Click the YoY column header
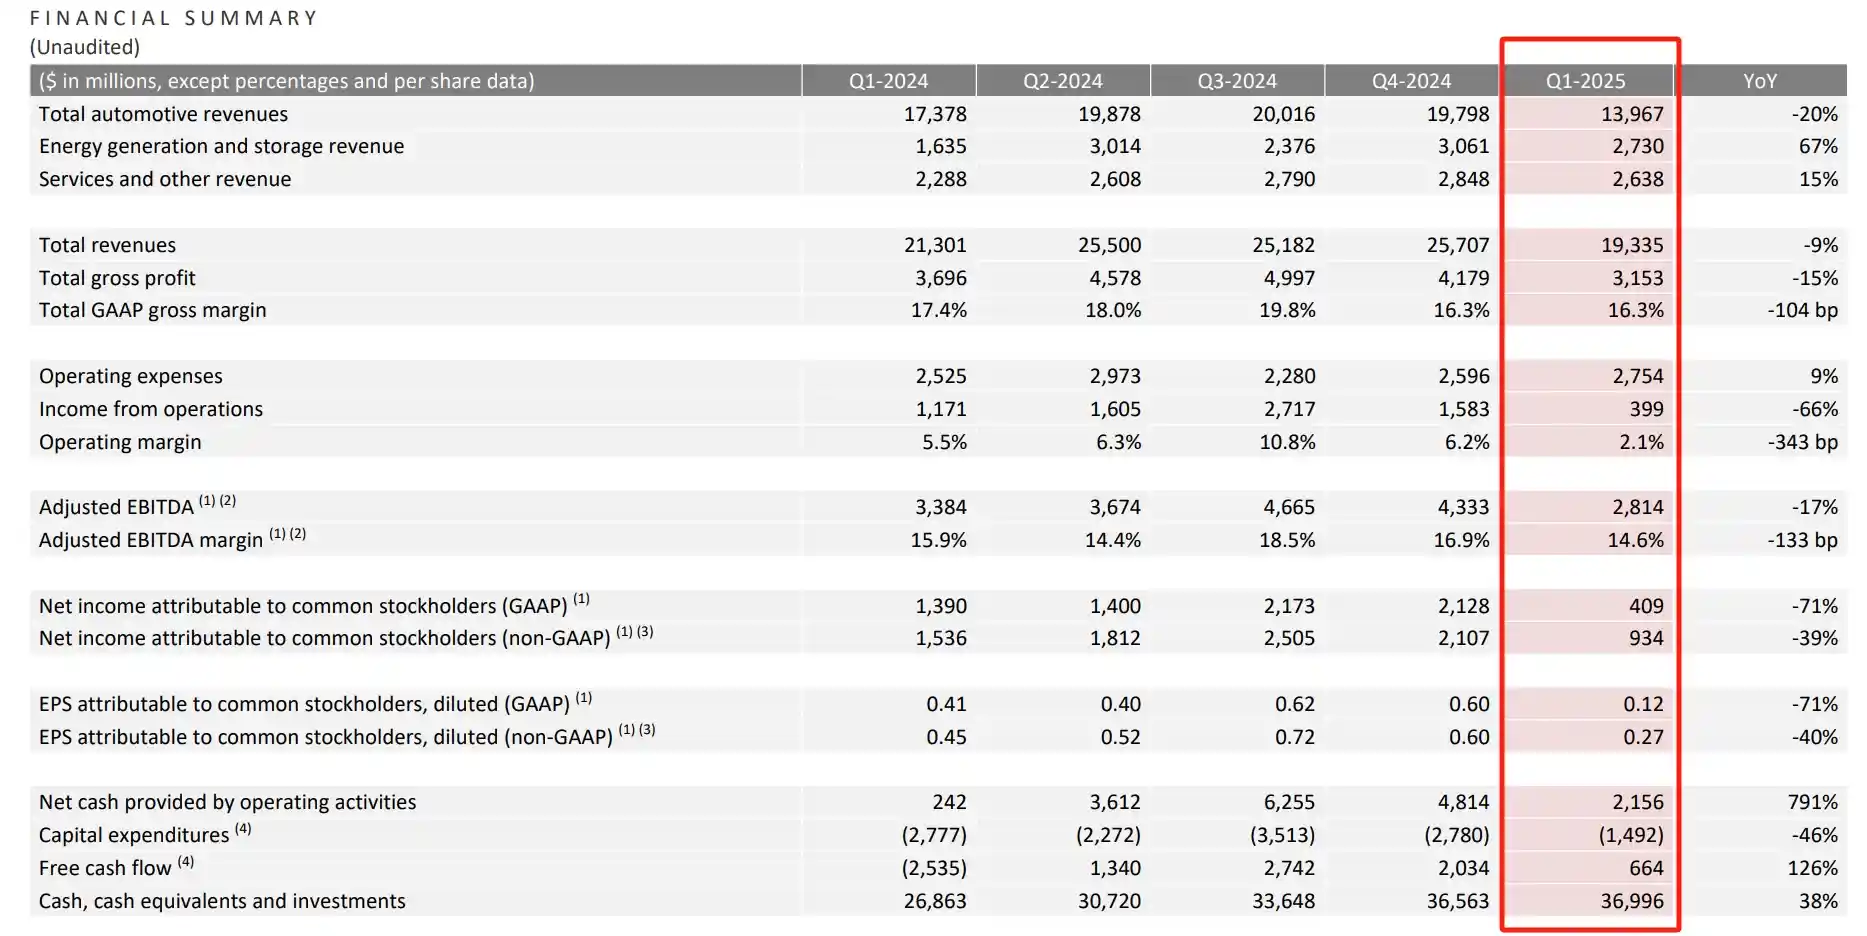Screen dimensions: 1867x936 pyautogui.click(x=1759, y=81)
